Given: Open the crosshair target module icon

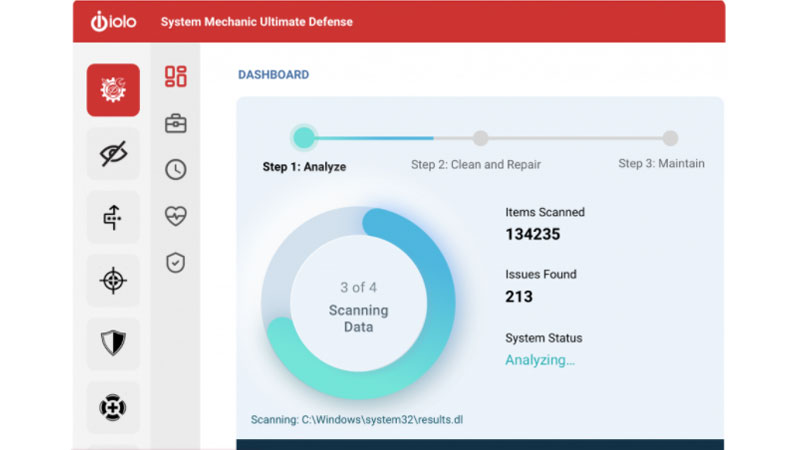Looking at the screenshot, I should (x=113, y=280).
